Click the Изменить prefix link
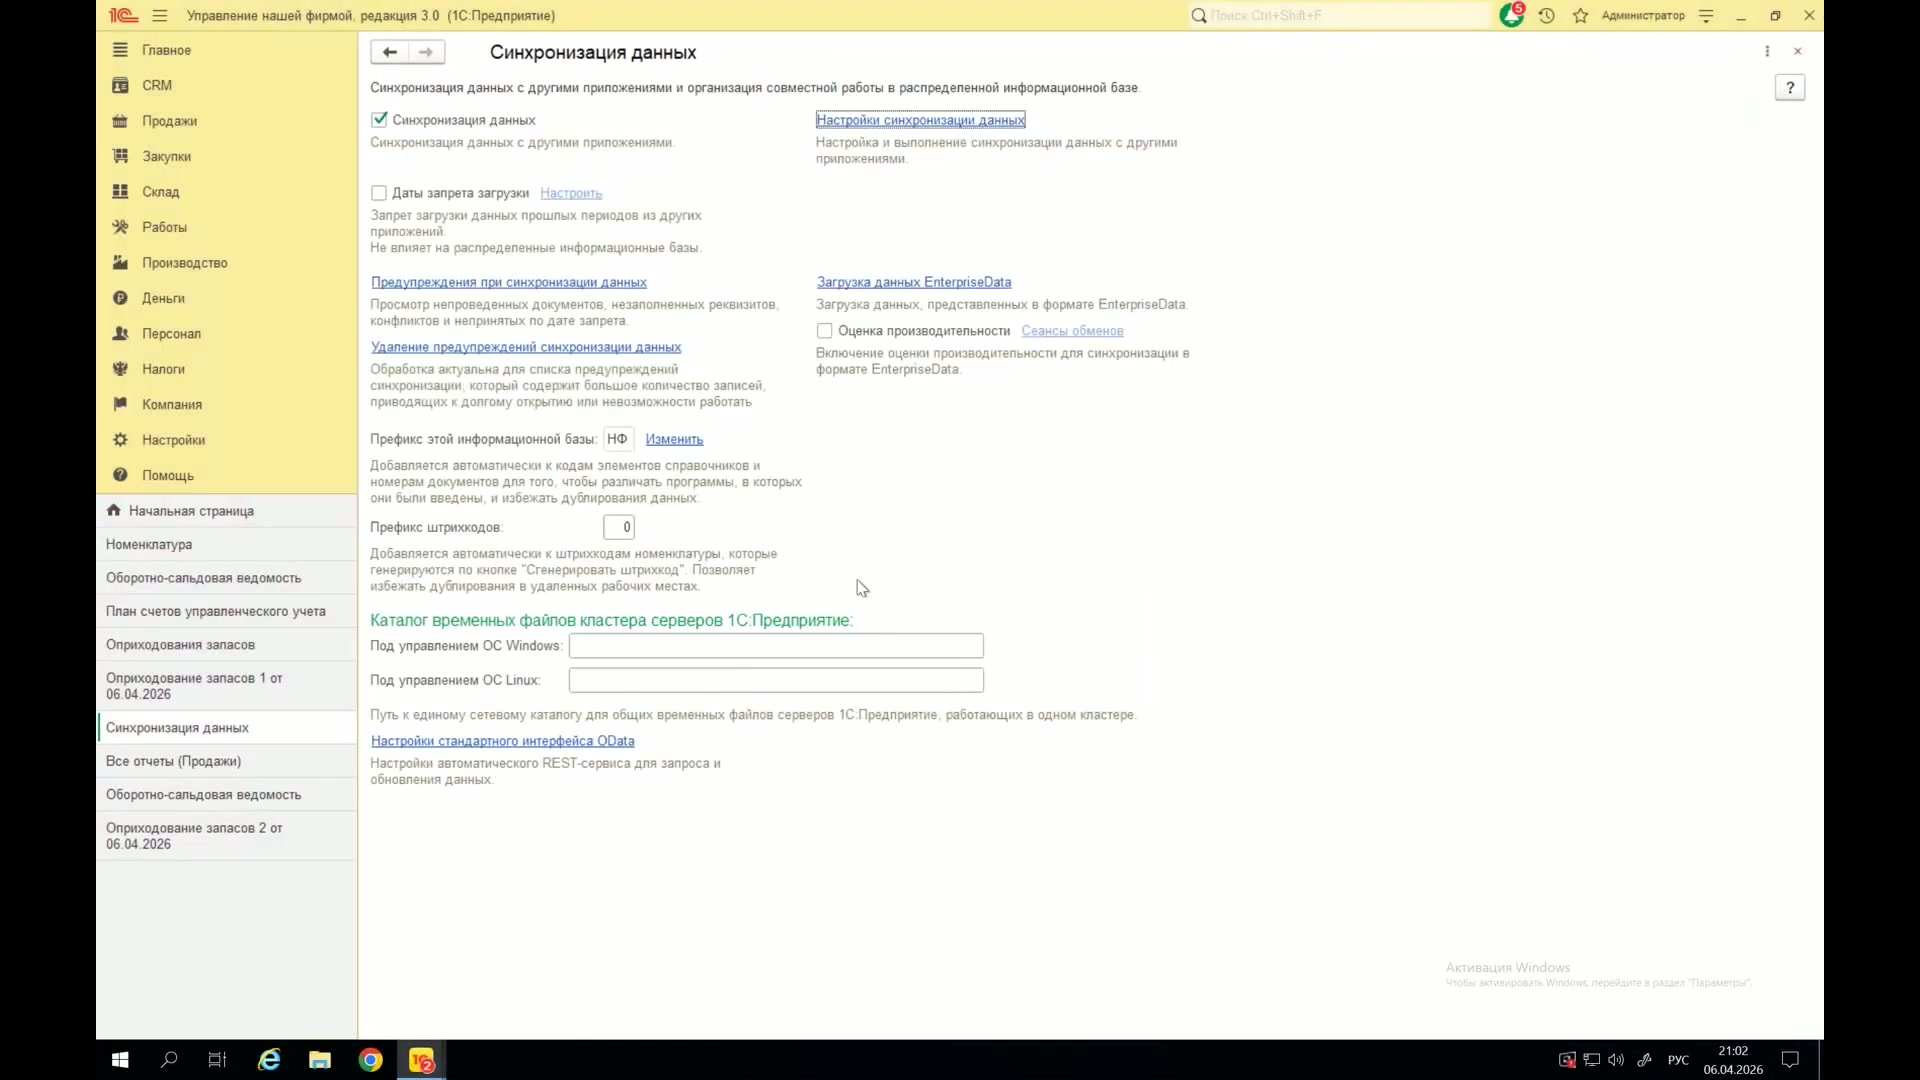Image resolution: width=1920 pixels, height=1080 pixels. click(674, 440)
